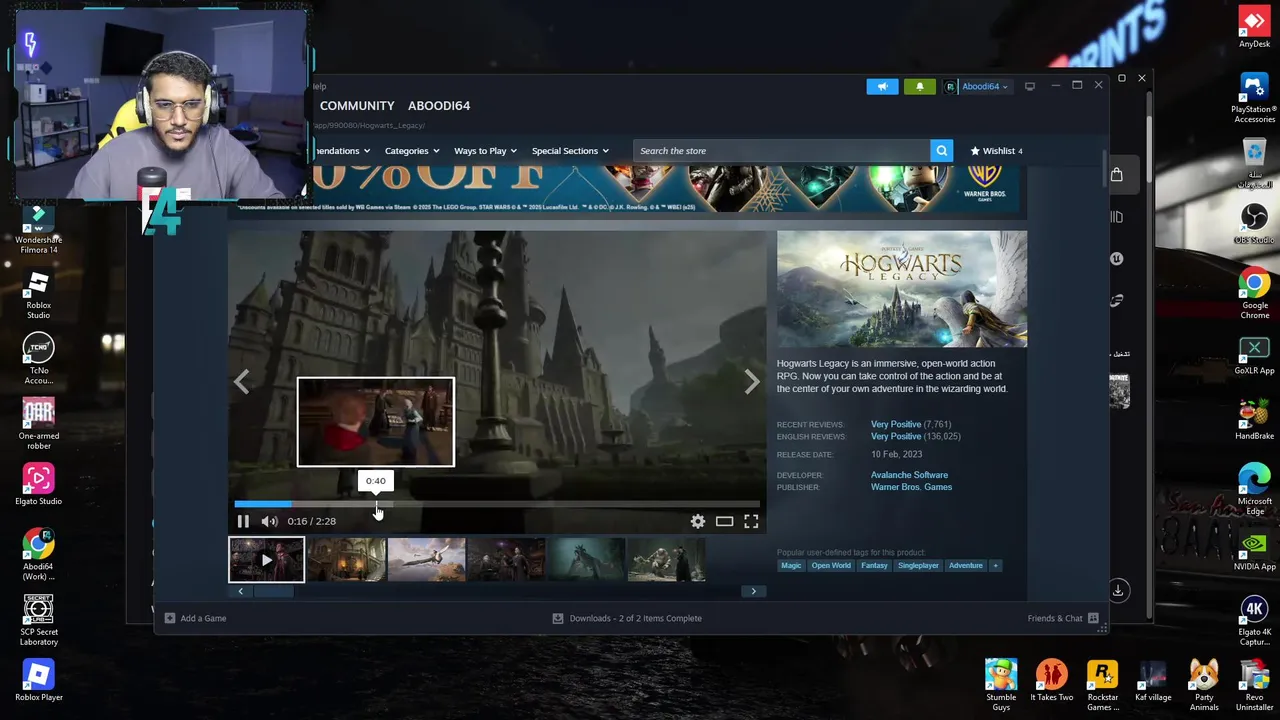Expand the Categories dropdown
This screenshot has height=720, width=1280.
point(411,151)
